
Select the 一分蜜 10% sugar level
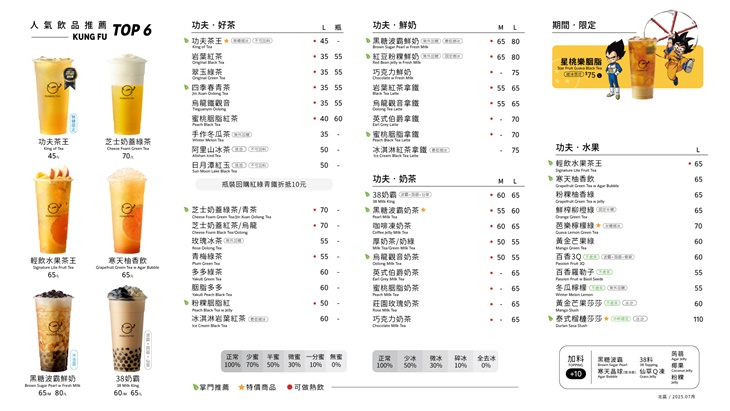(315, 361)
